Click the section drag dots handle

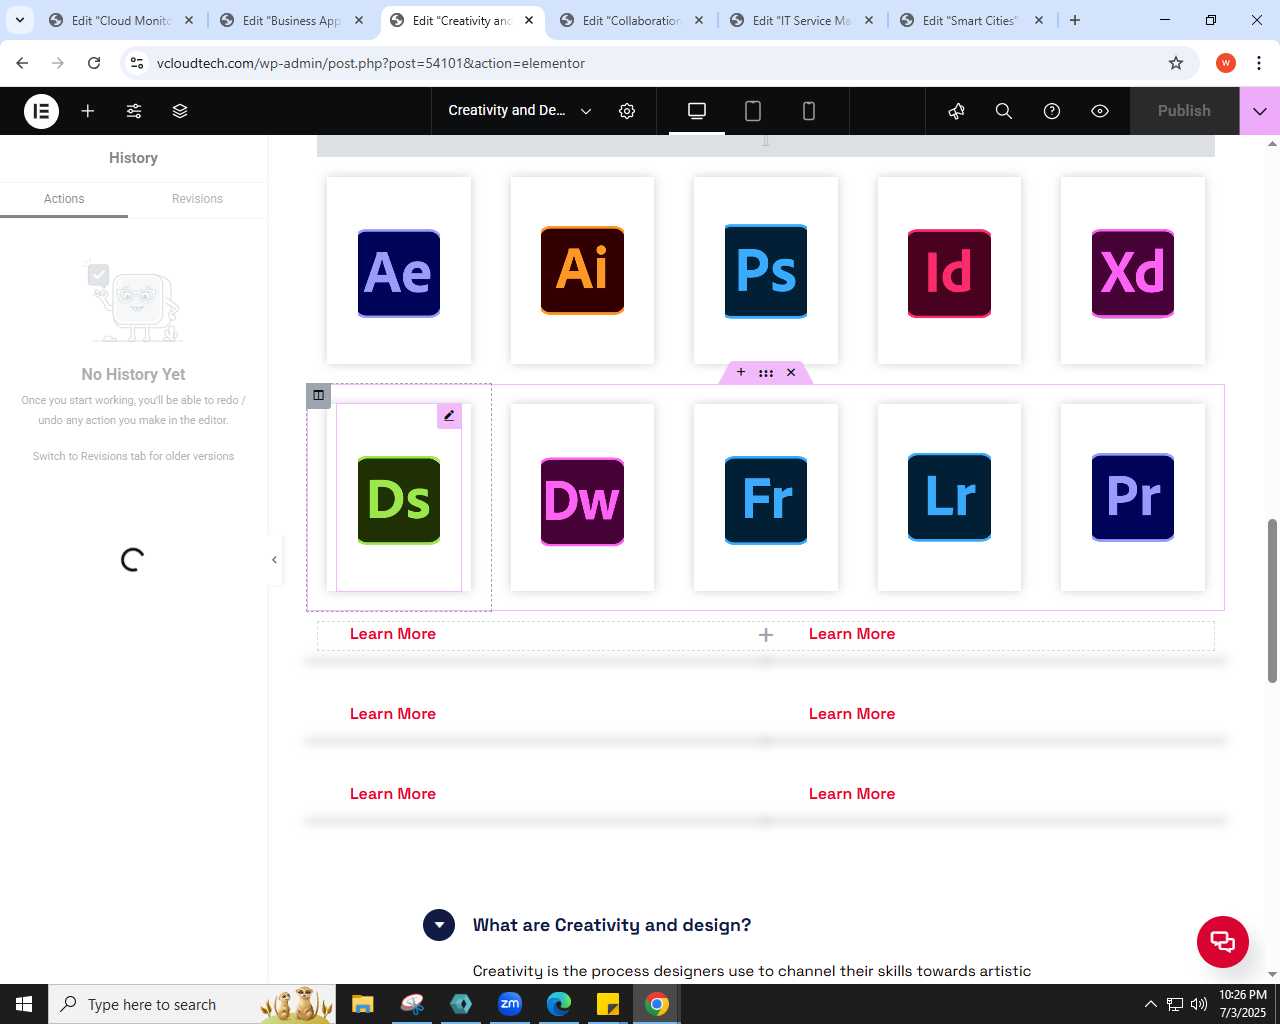click(x=766, y=372)
